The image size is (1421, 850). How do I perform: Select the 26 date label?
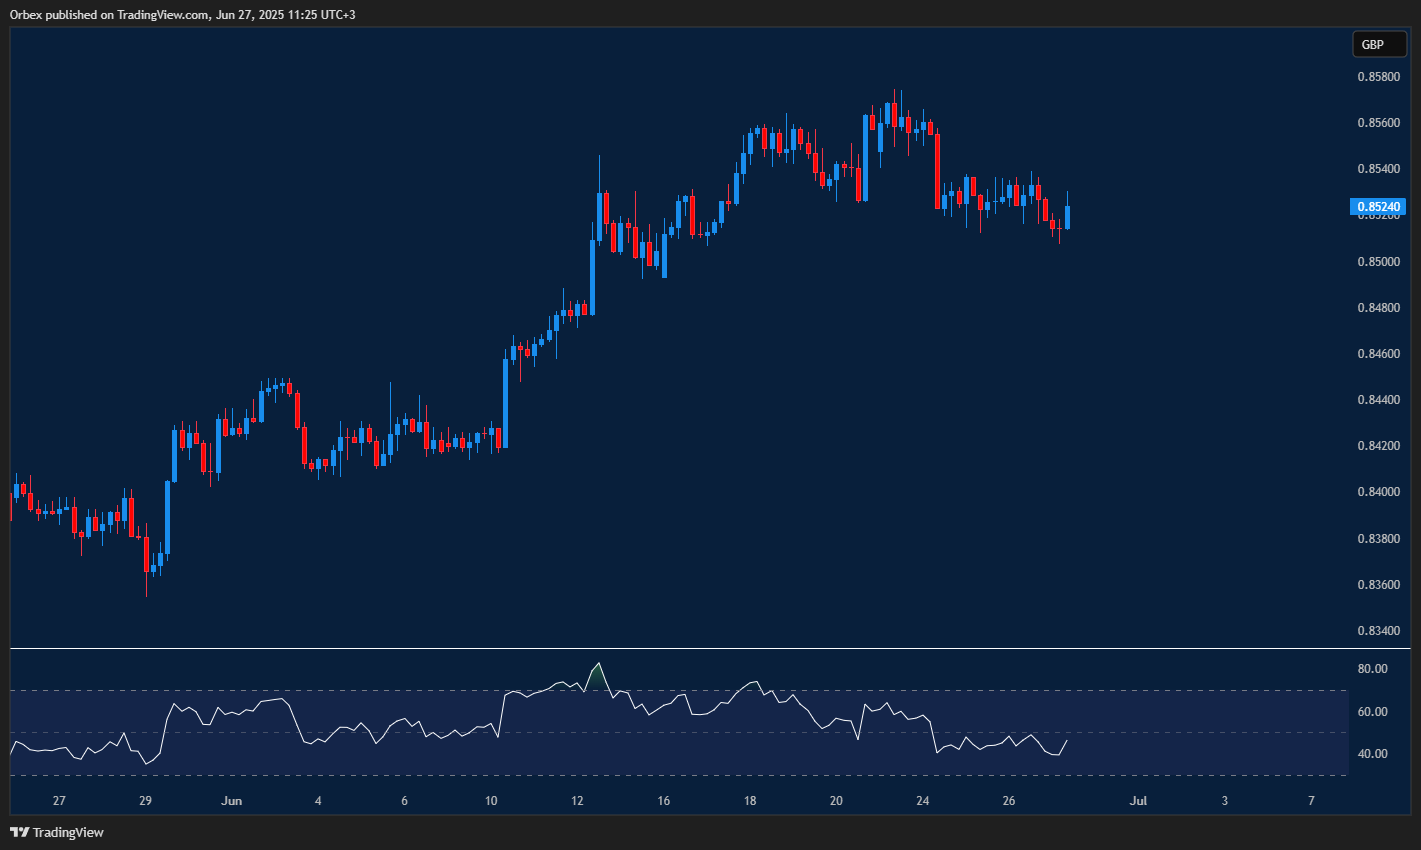click(1008, 800)
